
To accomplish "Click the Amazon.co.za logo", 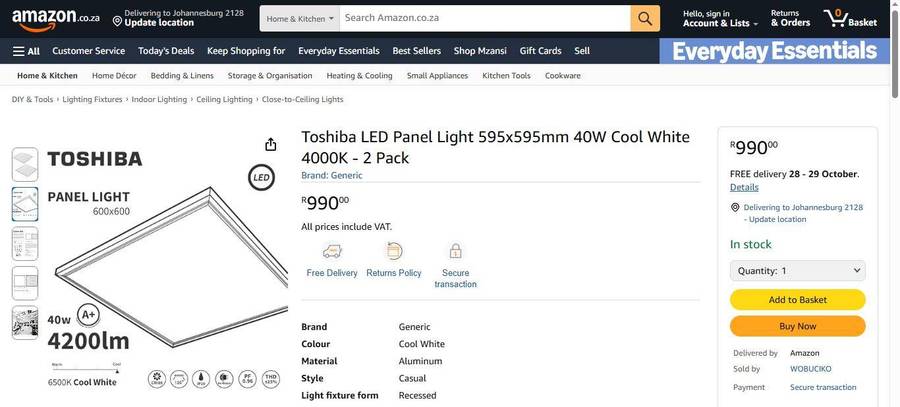I will 56,18.
